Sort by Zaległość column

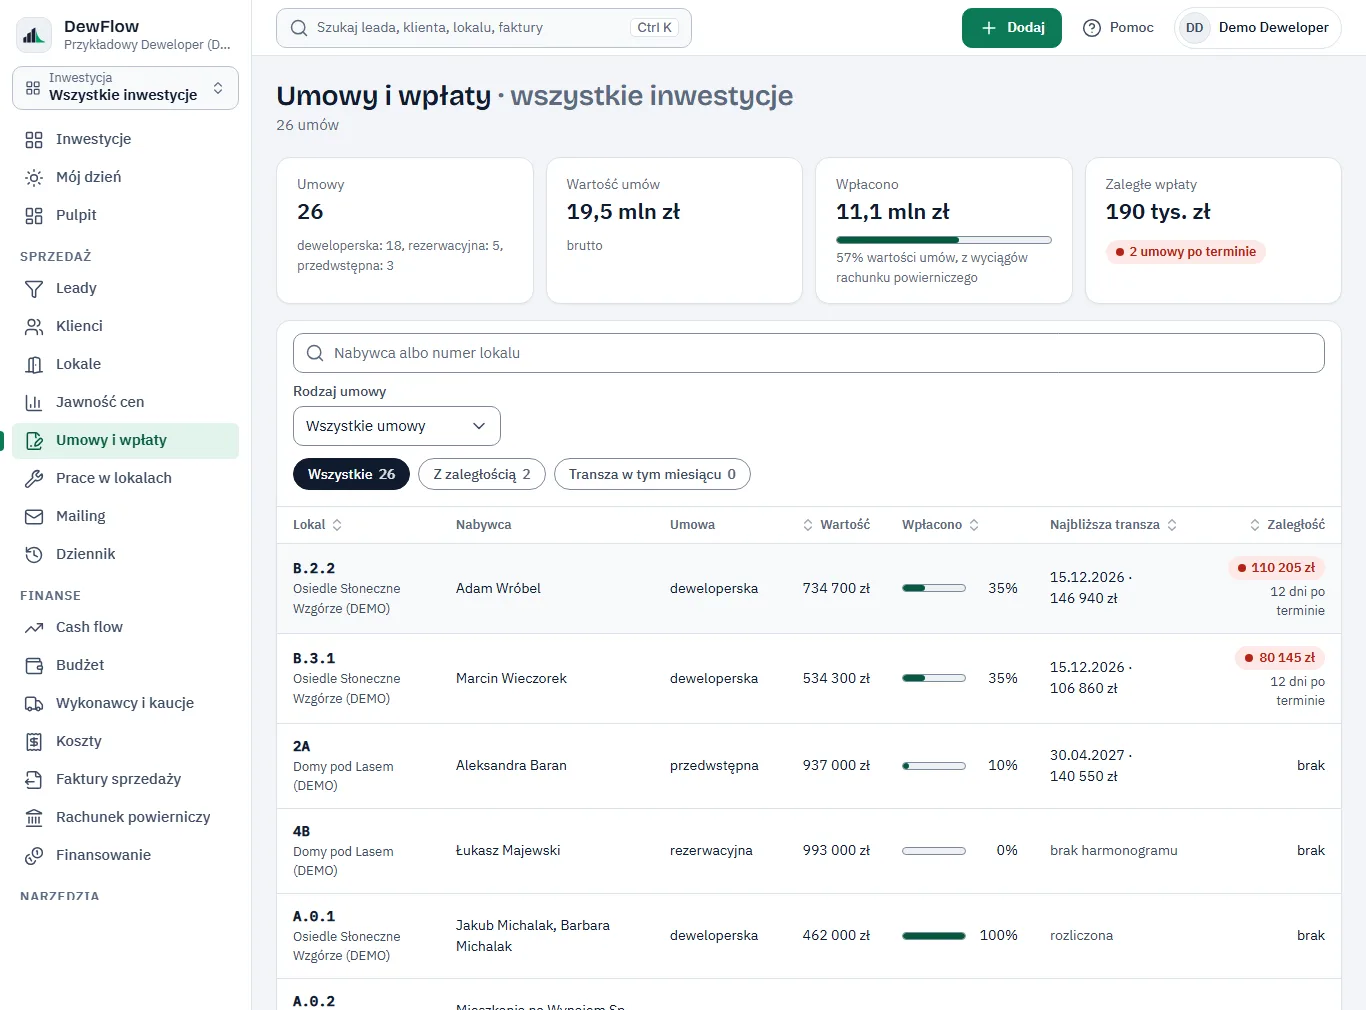(x=1287, y=524)
